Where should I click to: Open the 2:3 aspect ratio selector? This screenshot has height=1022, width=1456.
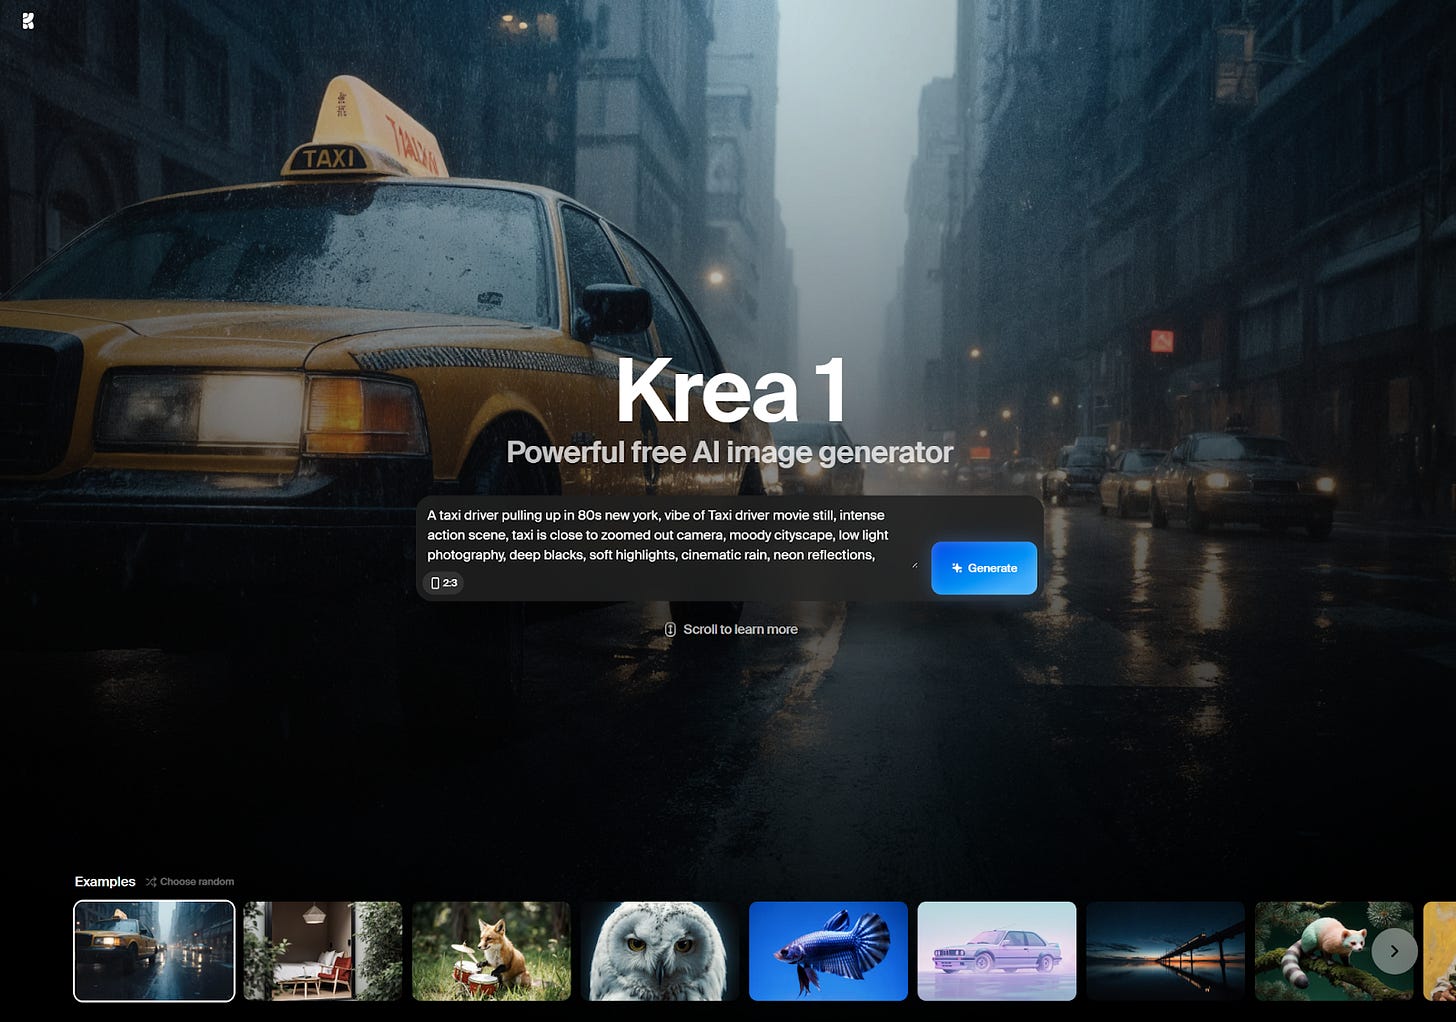(444, 583)
